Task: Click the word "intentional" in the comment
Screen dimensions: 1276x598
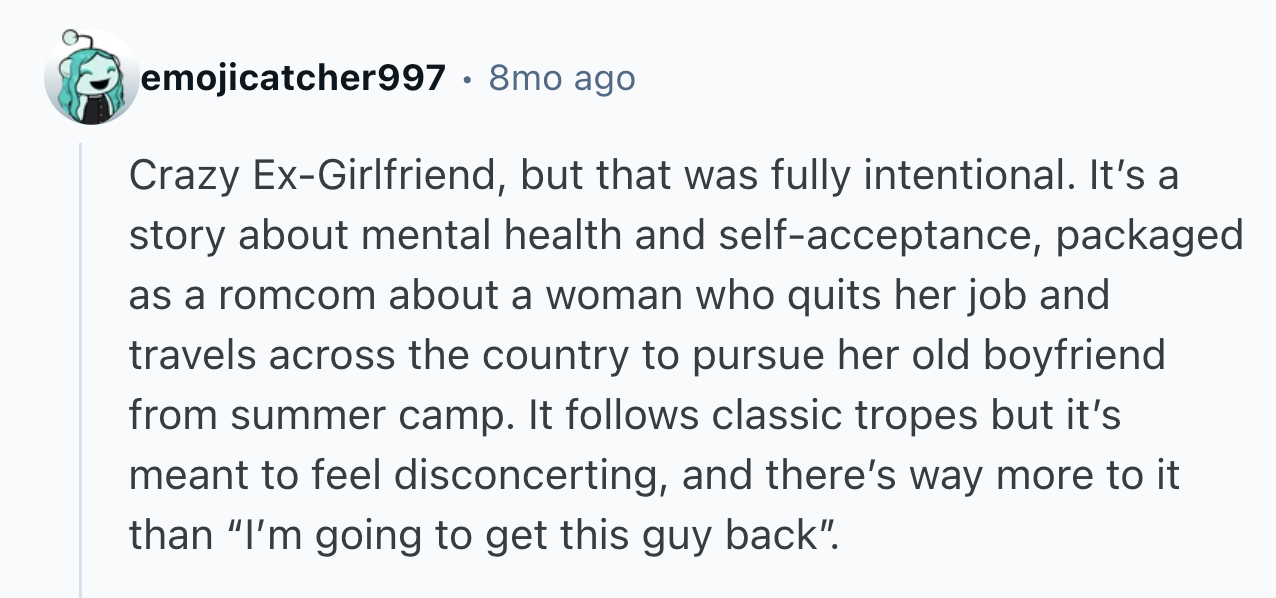Action: pos(959,177)
